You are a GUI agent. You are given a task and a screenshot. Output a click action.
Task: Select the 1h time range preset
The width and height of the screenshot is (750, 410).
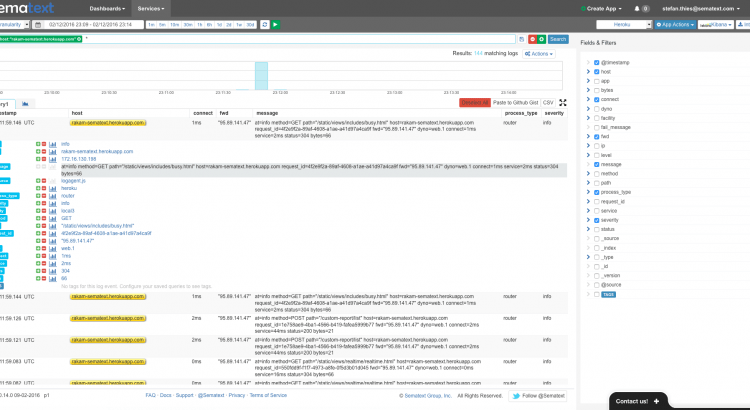click(x=200, y=25)
